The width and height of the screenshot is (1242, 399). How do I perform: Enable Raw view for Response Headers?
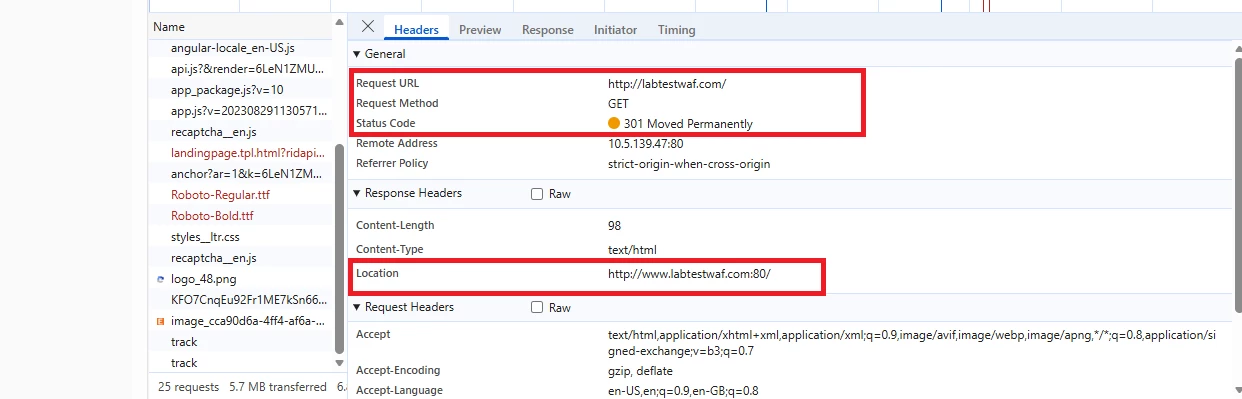537,194
